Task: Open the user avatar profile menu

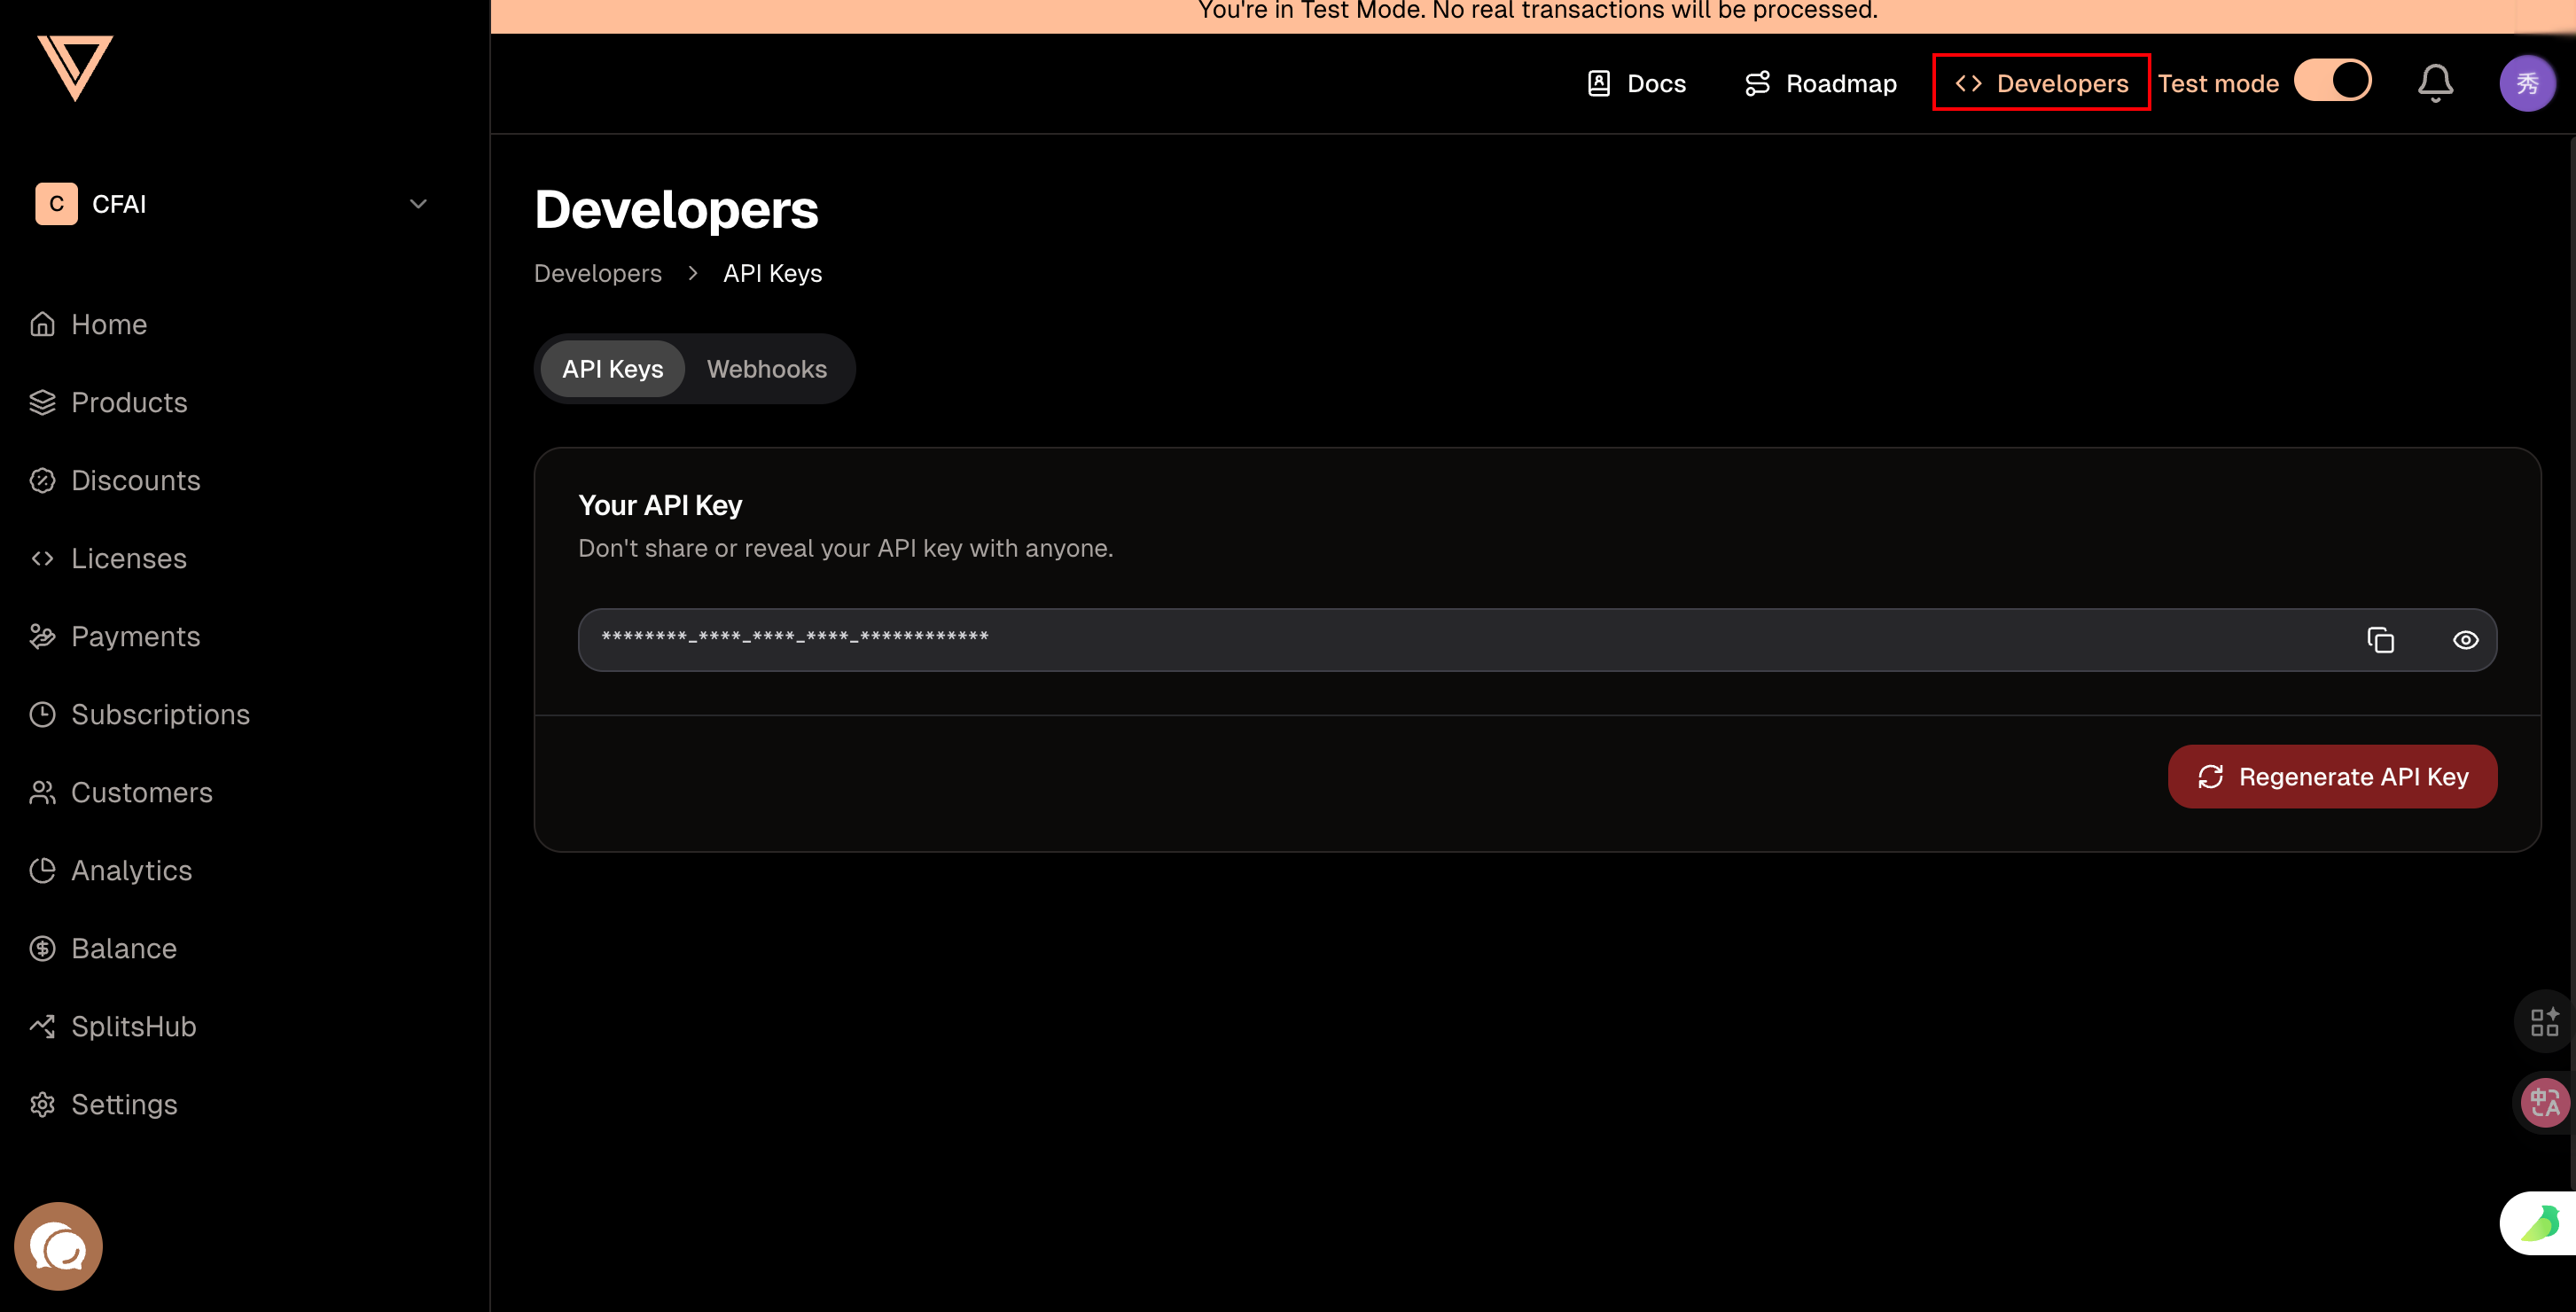Action: (x=2526, y=83)
